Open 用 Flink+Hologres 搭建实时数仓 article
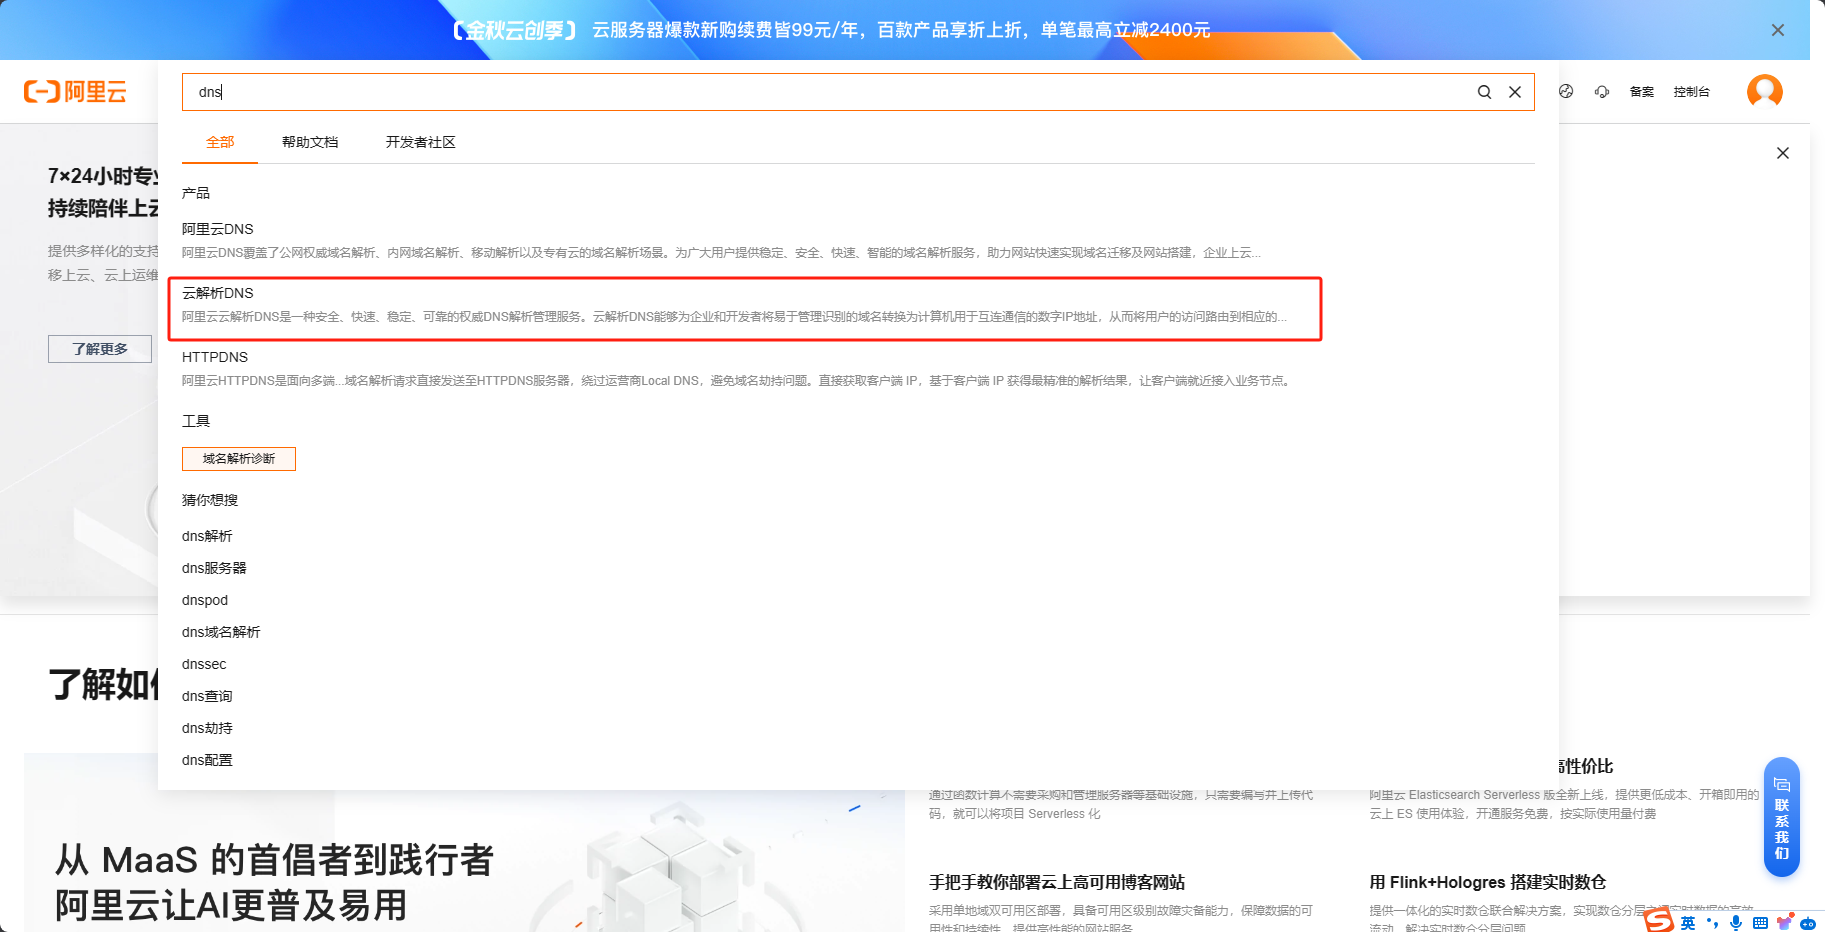Viewport: 1825px width, 932px height. point(1488,882)
